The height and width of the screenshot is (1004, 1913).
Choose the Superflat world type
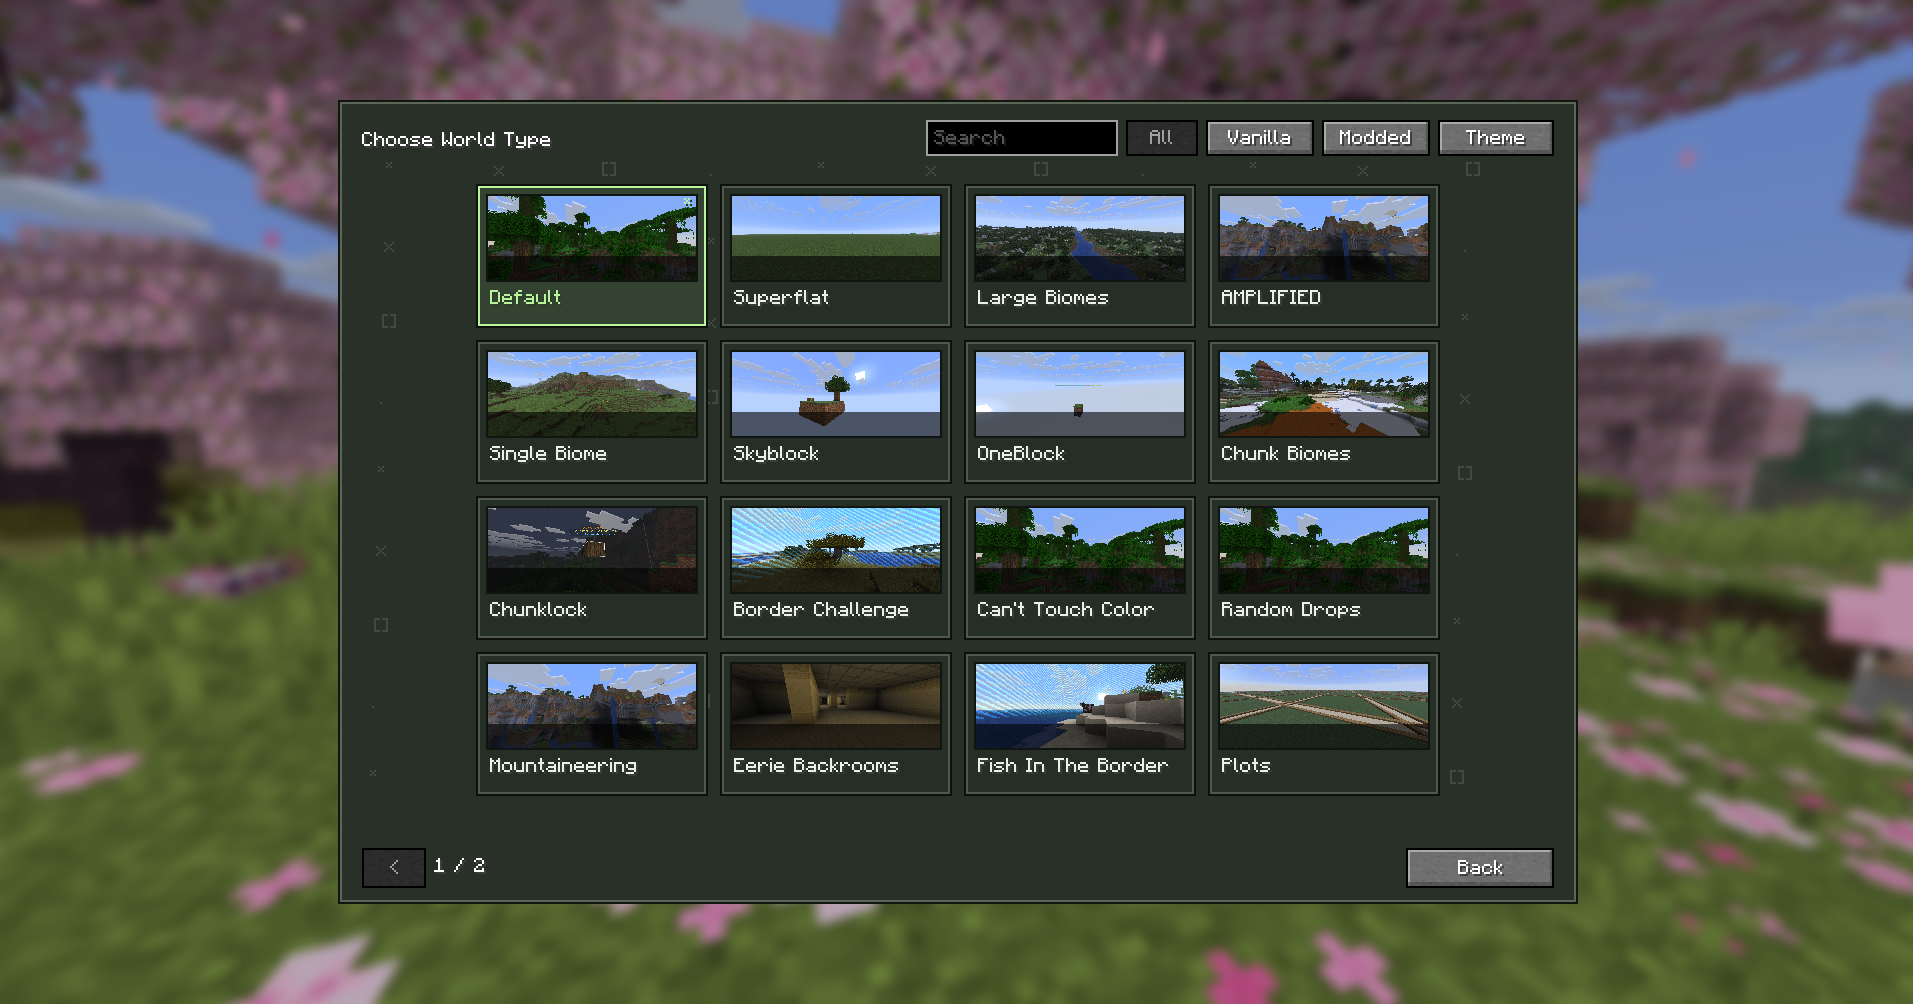[x=836, y=256]
